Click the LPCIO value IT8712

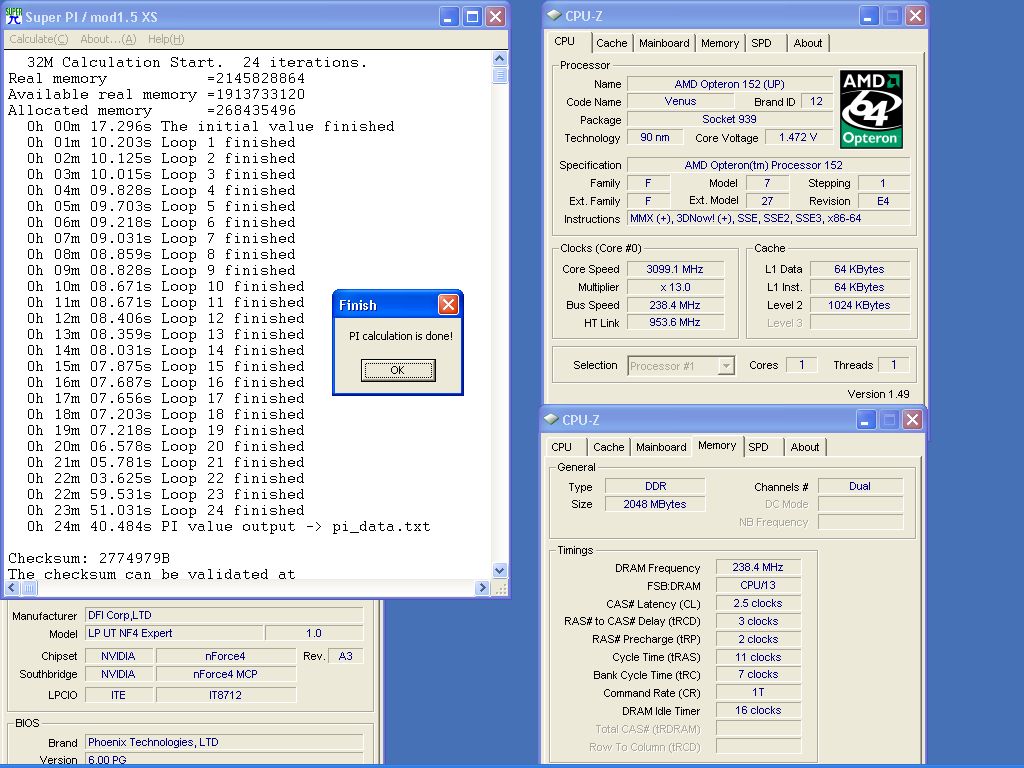pyautogui.click(x=225, y=696)
